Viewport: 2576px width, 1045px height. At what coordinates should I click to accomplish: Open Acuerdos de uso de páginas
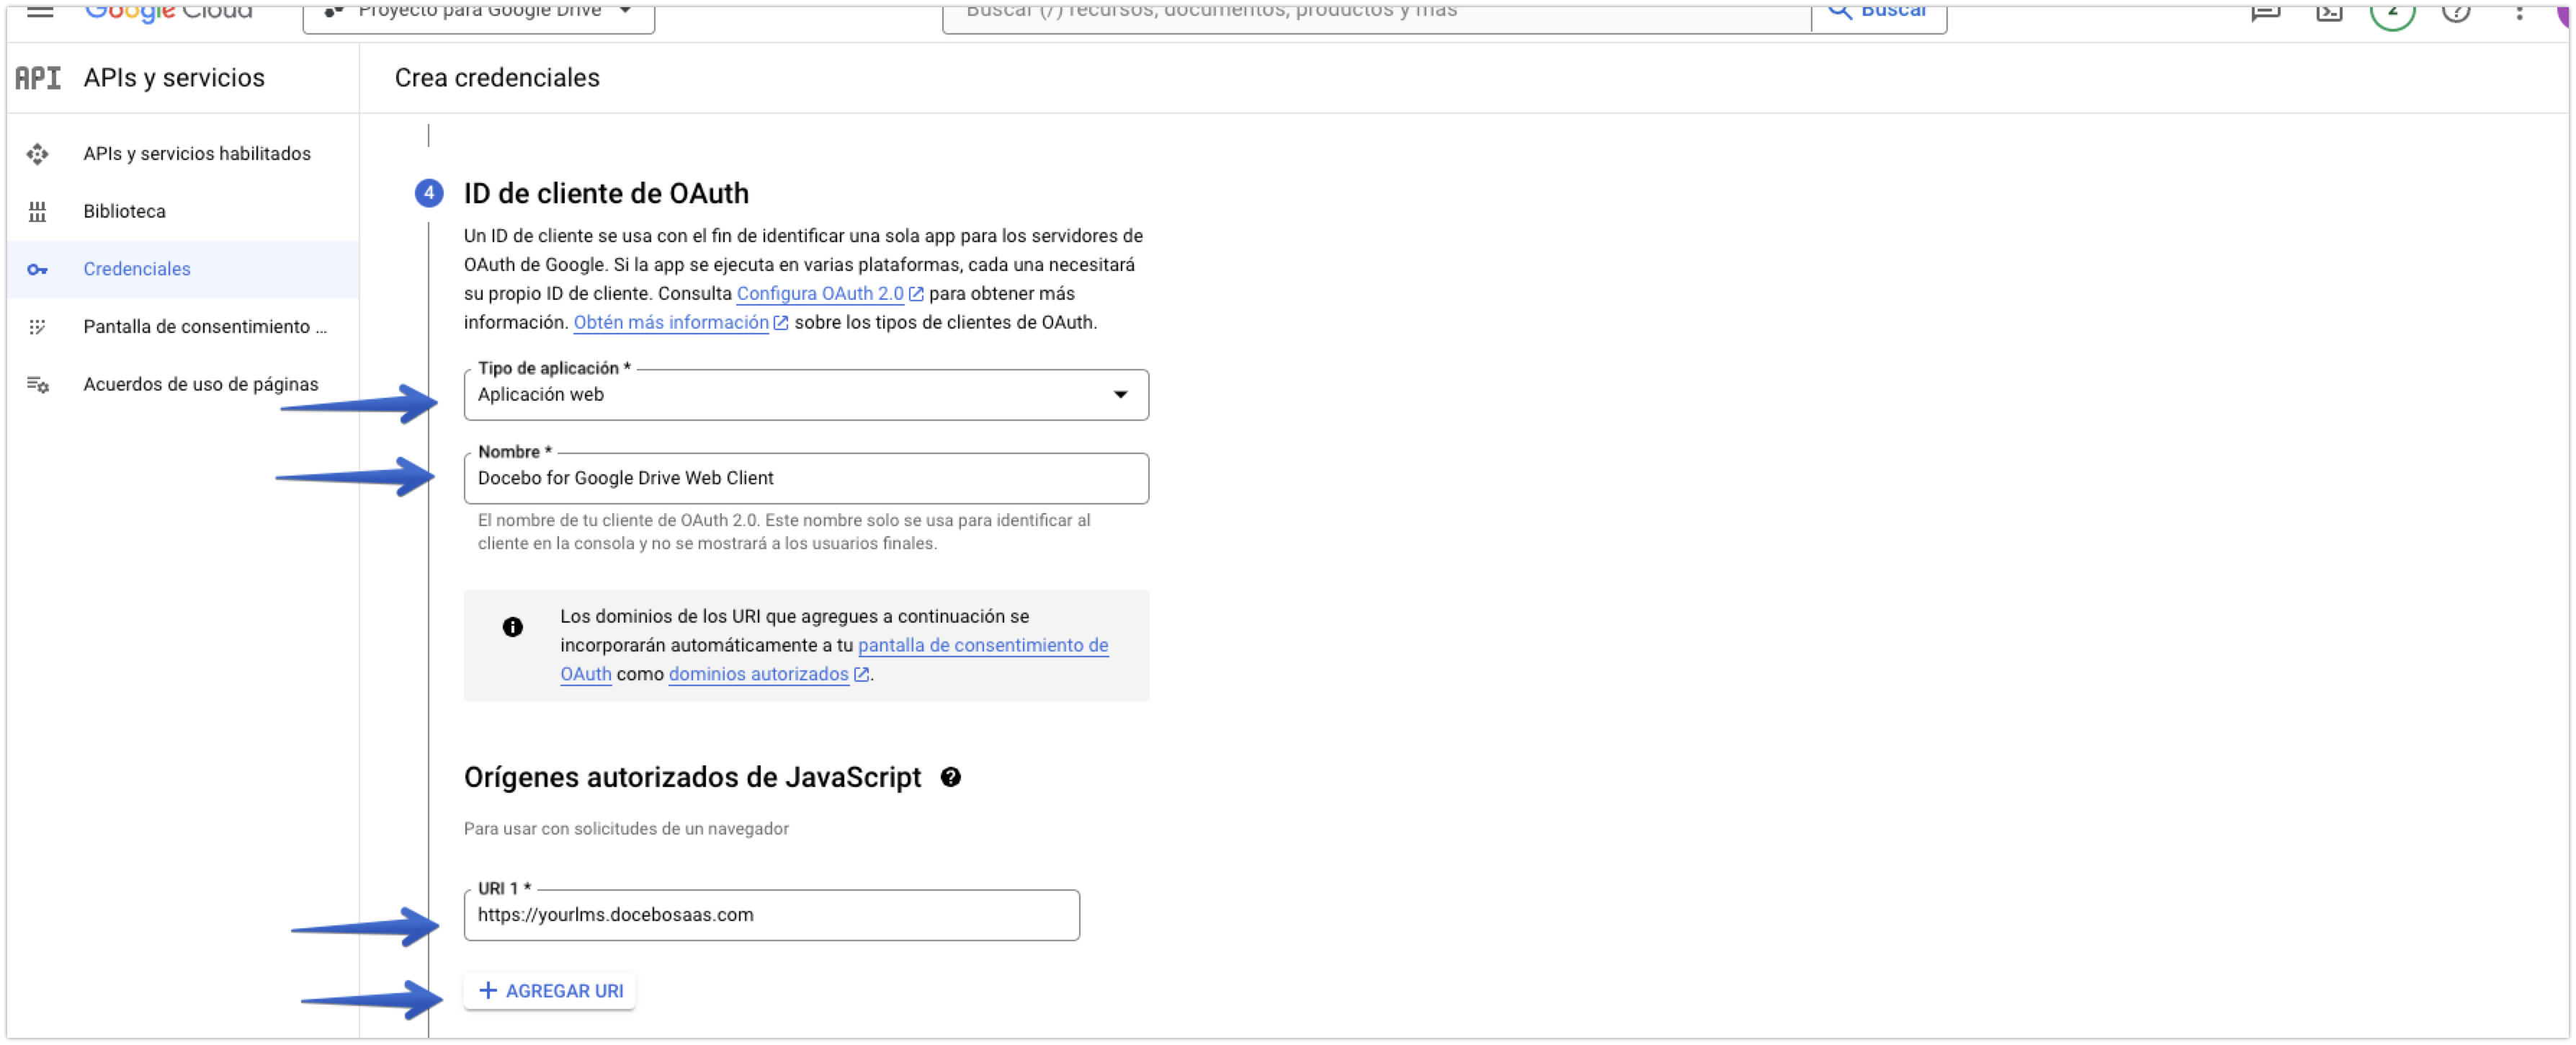pos(183,385)
